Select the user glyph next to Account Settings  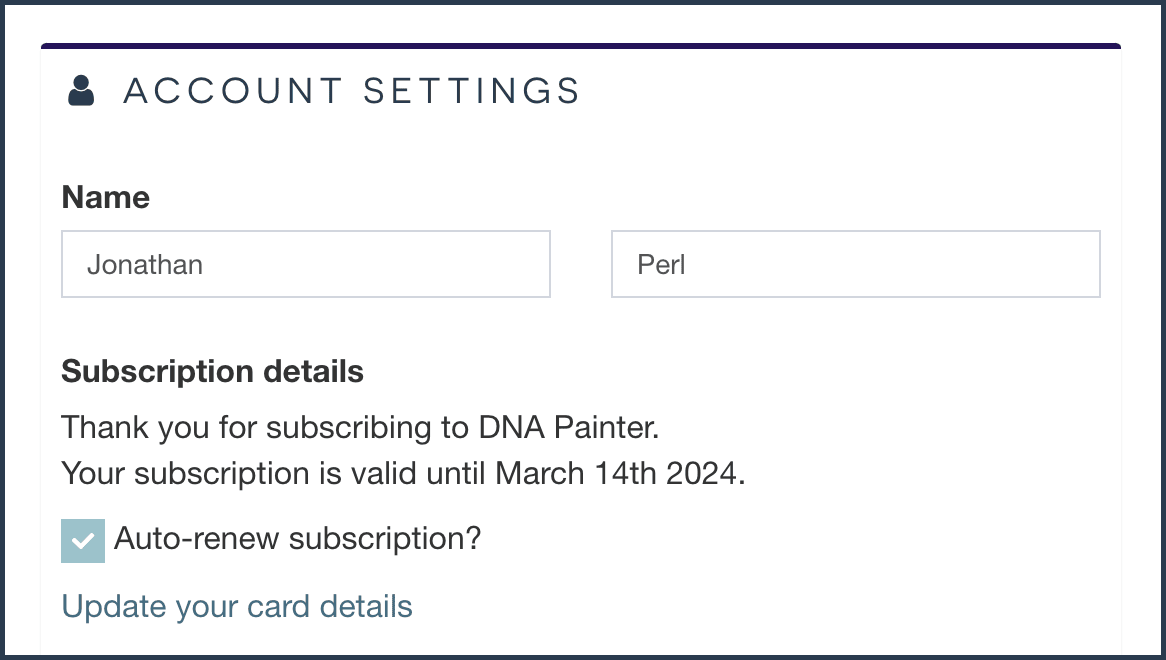(x=80, y=89)
